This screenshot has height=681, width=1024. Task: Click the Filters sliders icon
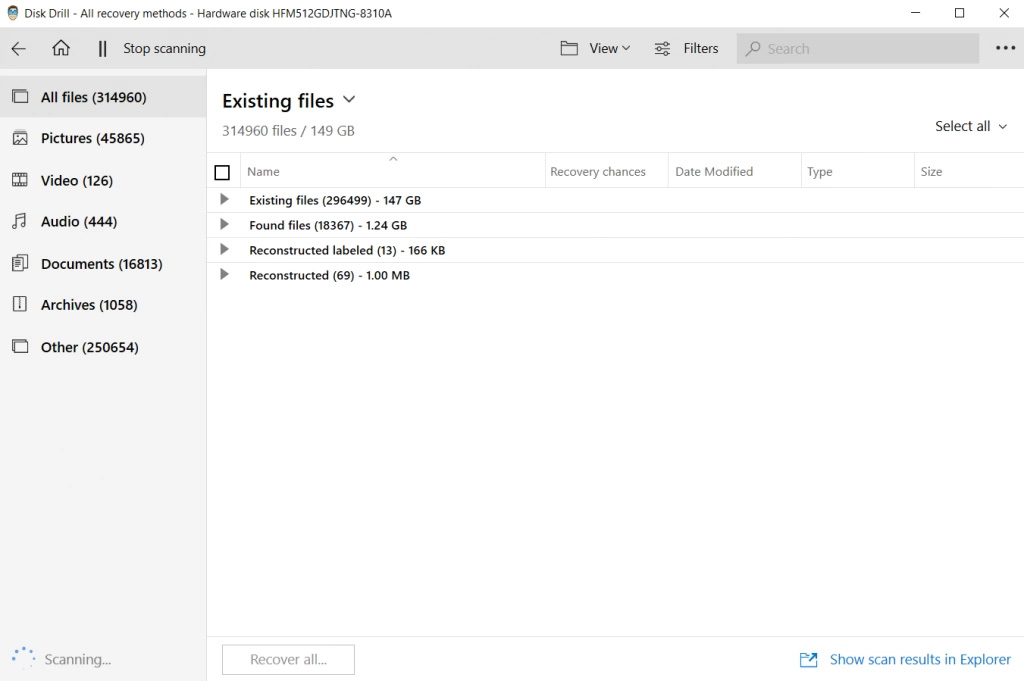[662, 48]
